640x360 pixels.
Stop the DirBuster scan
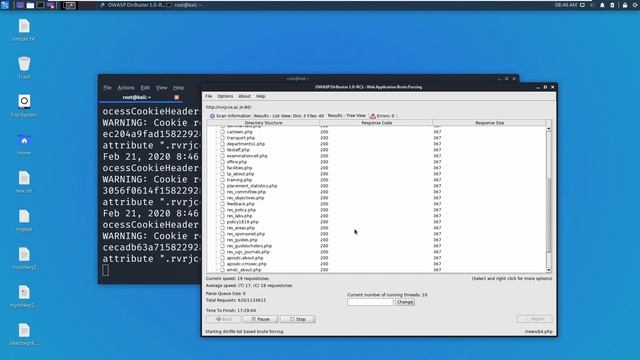click(298, 319)
